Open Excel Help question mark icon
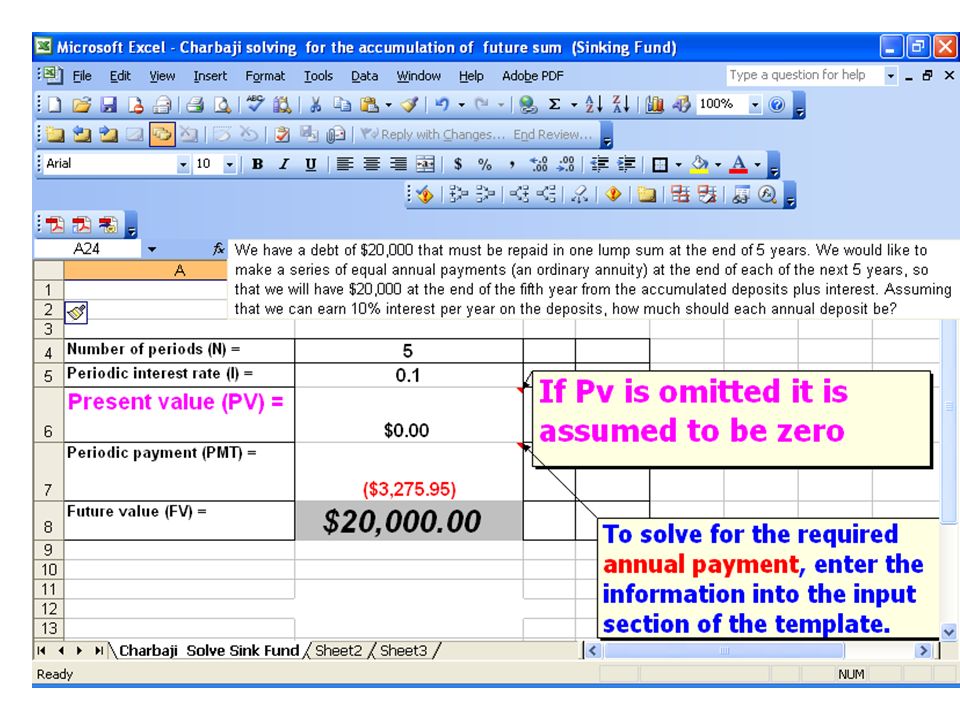The height and width of the screenshot is (720, 960). (776, 105)
